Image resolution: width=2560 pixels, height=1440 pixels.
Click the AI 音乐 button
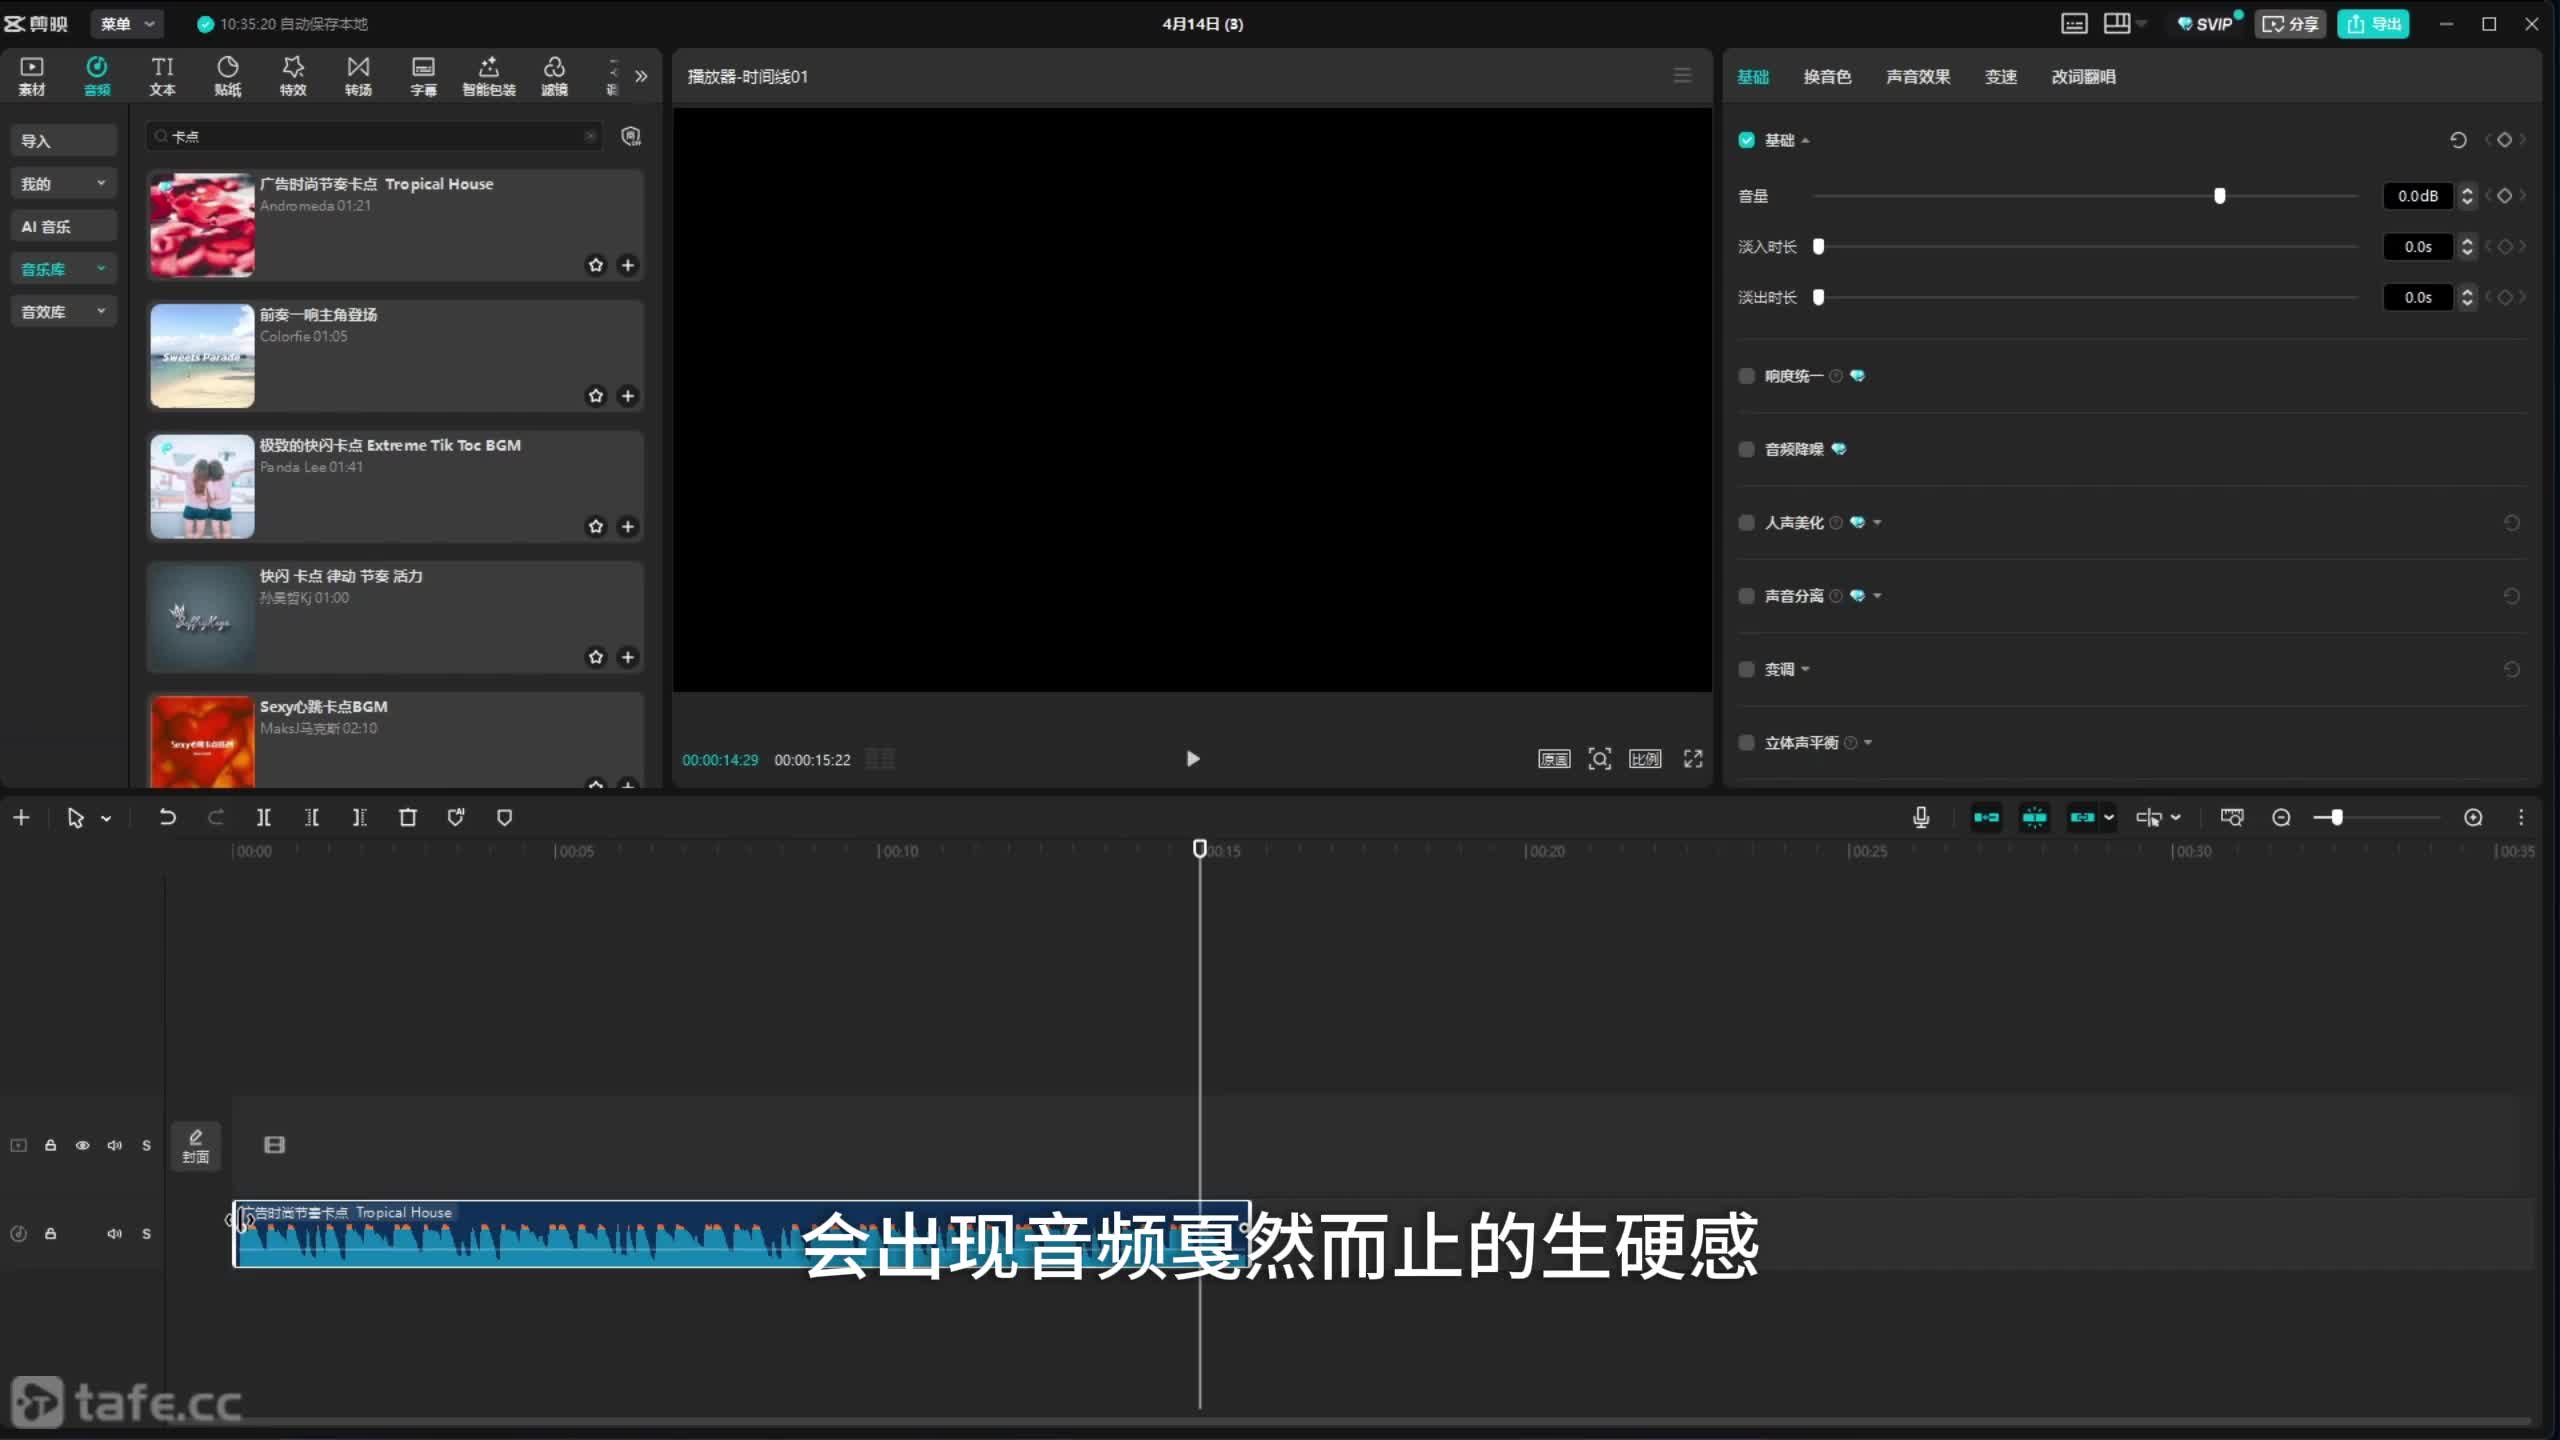pos(63,226)
